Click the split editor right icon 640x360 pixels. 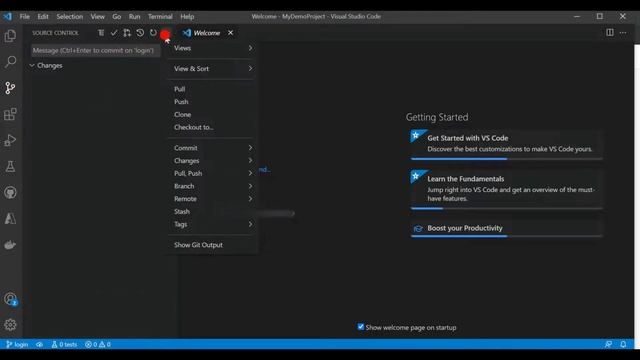pos(610,33)
